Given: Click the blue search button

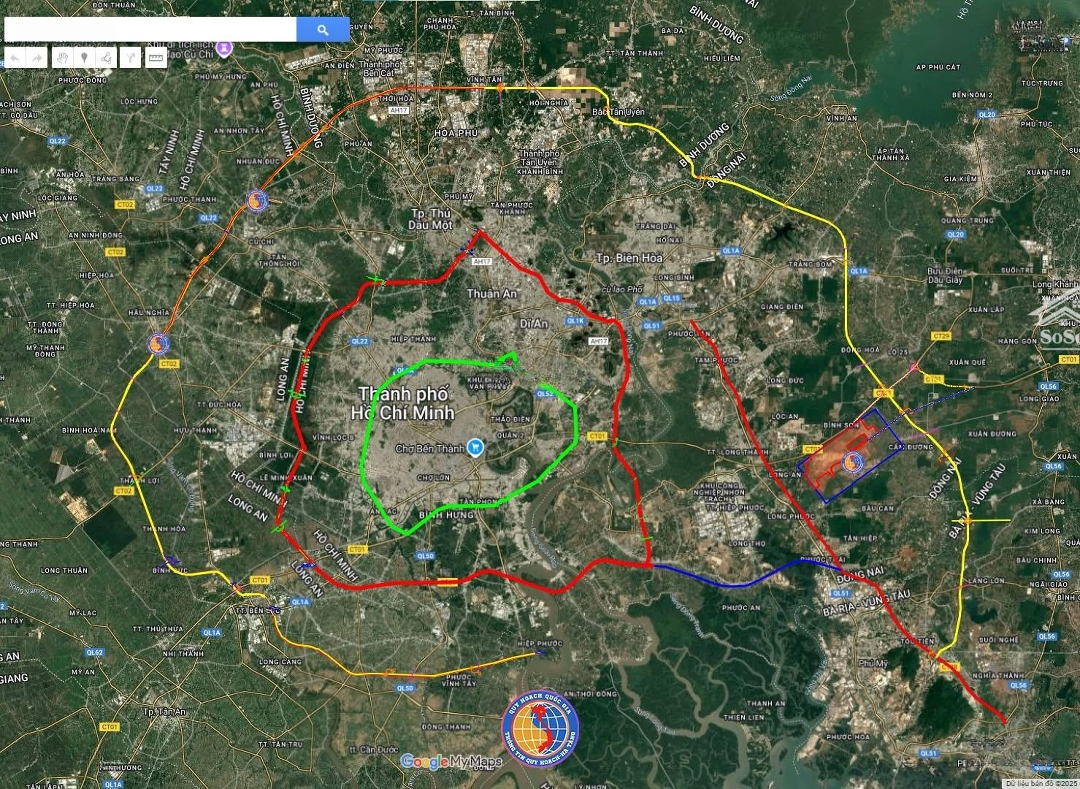Looking at the screenshot, I should coord(323,30).
